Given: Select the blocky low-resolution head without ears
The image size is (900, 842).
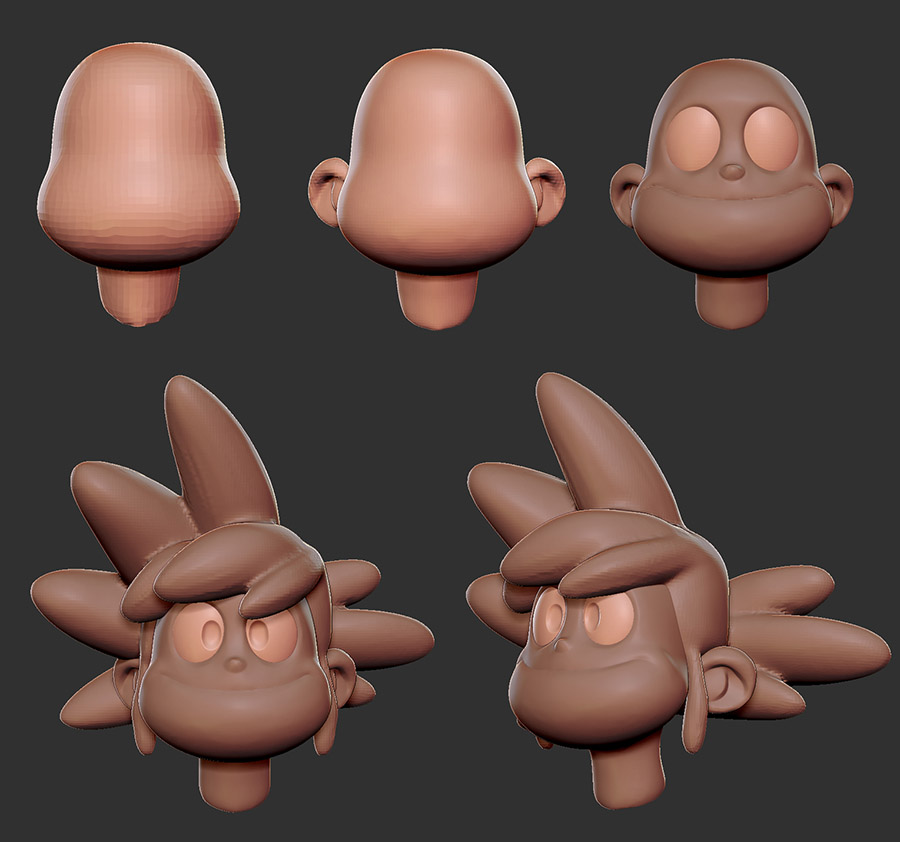Looking at the screenshot, I should 138,184.
